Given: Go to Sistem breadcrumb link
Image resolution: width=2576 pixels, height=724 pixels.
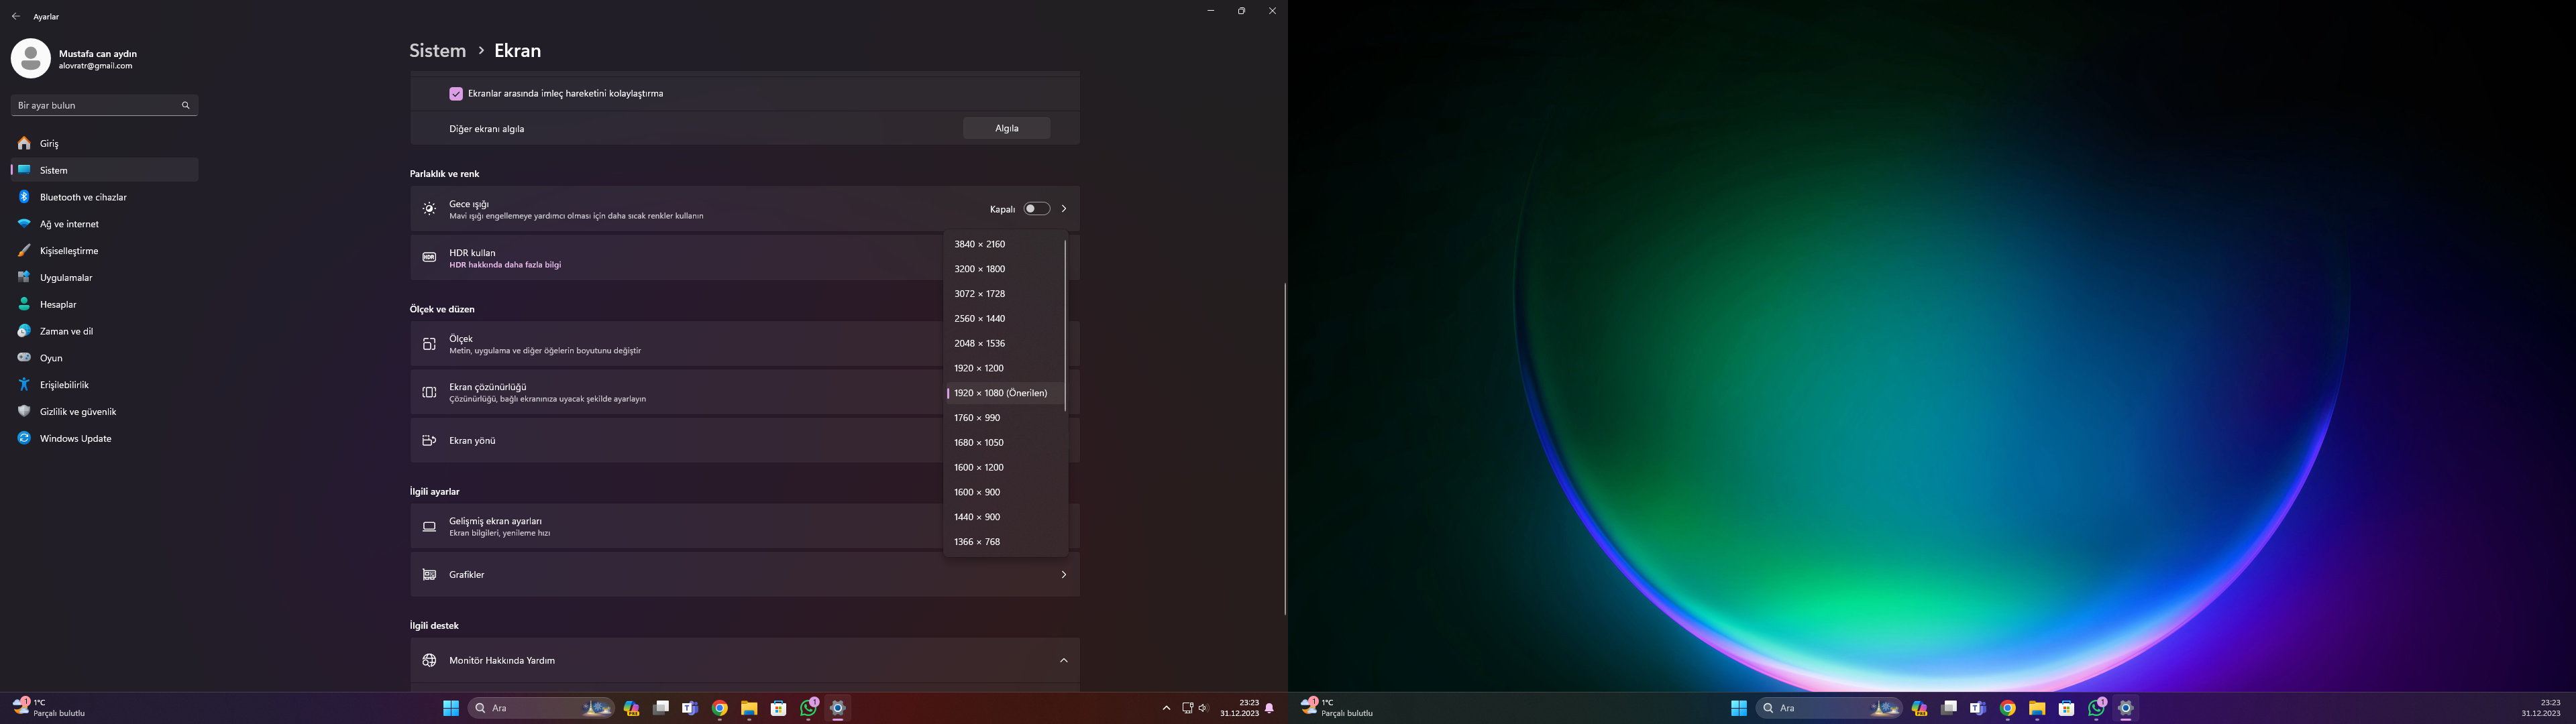Looking at the screenshot, I should (x=438, y=51).
